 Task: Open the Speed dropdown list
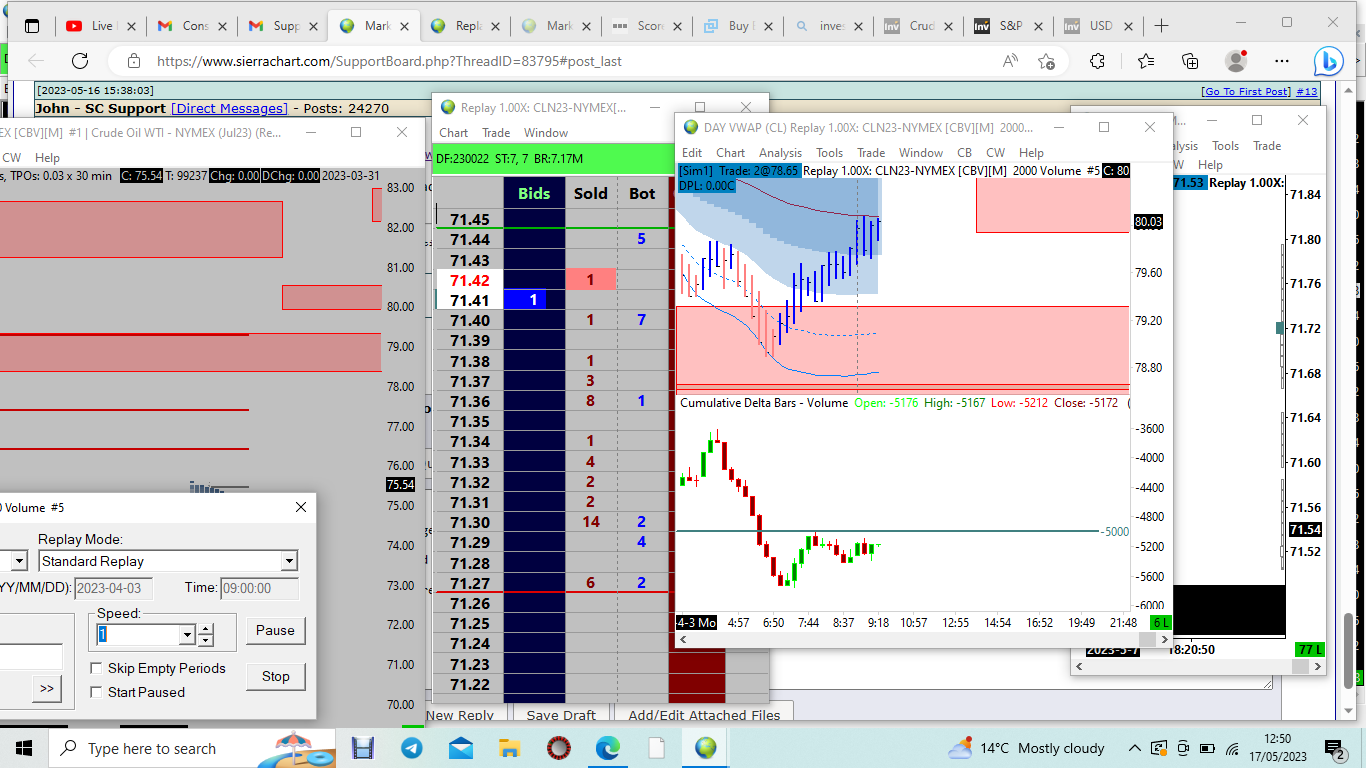(187, 634)
